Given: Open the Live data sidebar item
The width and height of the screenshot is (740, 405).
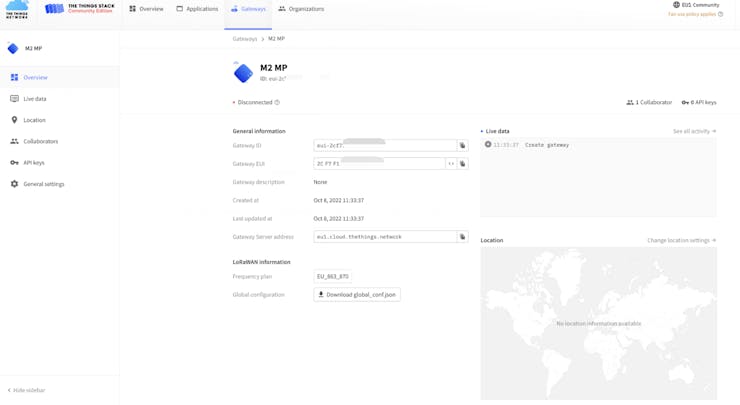Looking at the screenshot, I should [34, 99].
